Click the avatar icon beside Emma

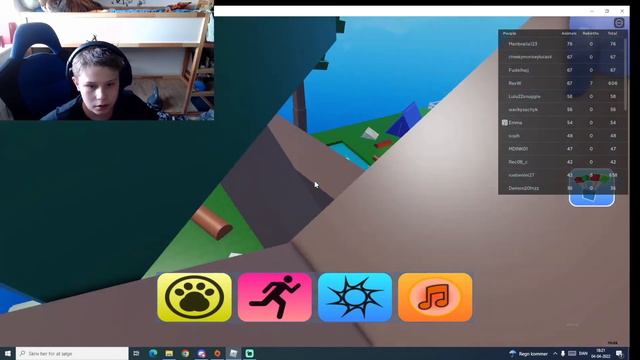504,122
